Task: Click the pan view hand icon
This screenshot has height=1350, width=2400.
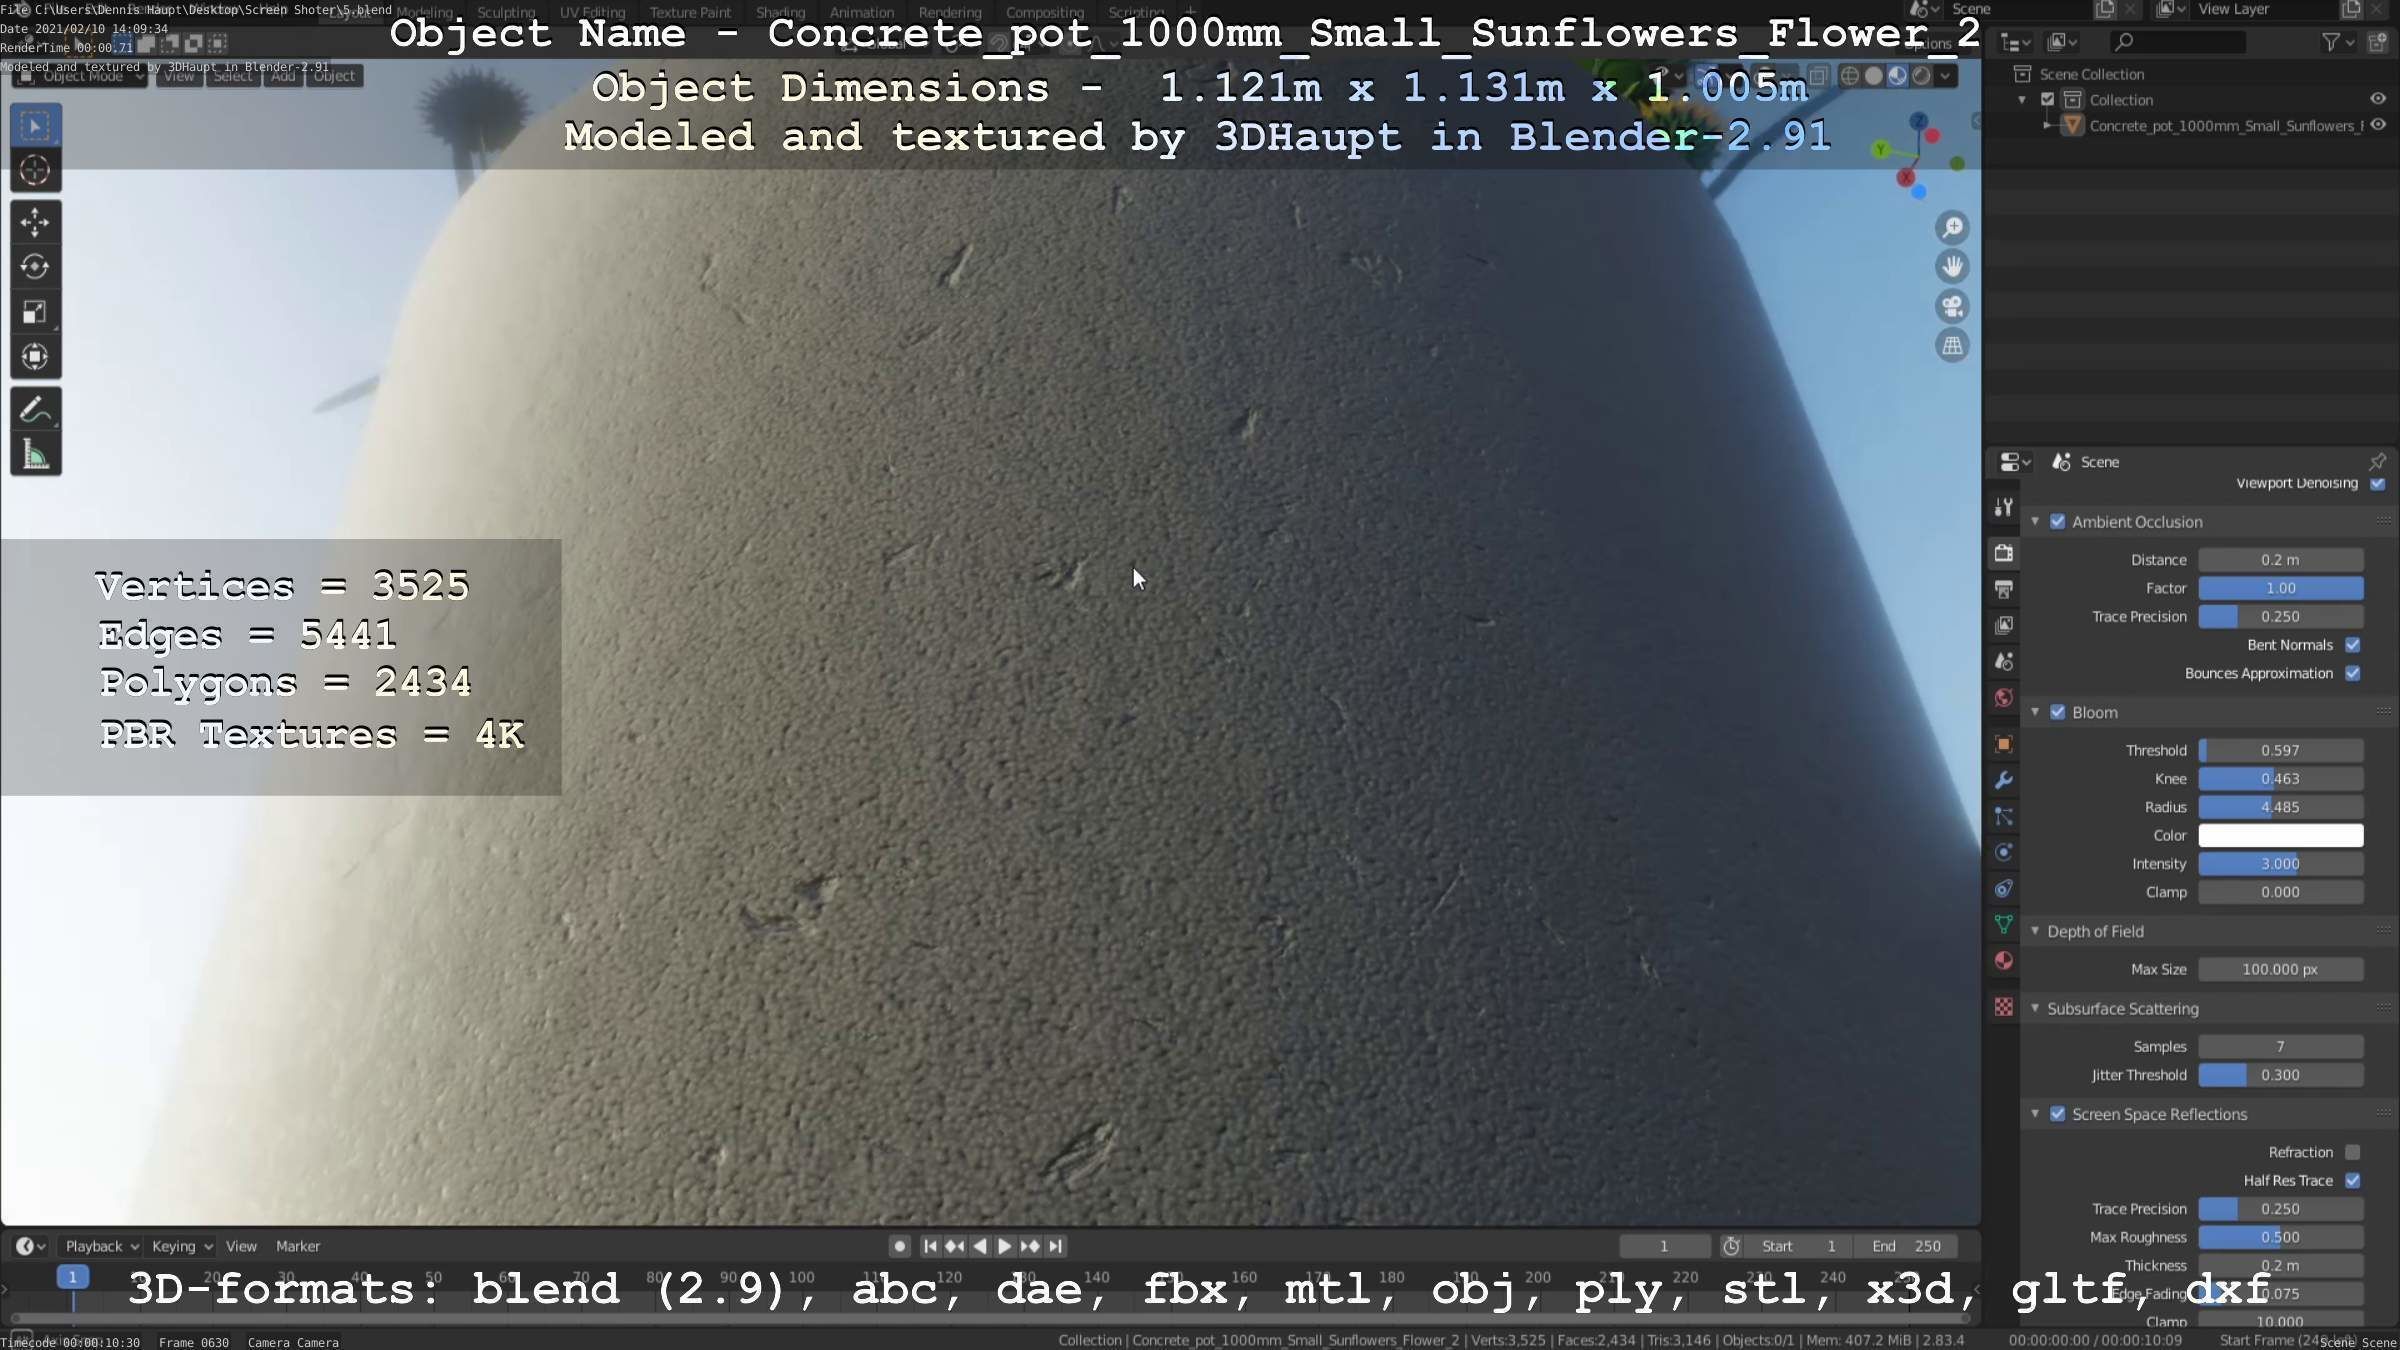Action: (x=1952, y=267)
